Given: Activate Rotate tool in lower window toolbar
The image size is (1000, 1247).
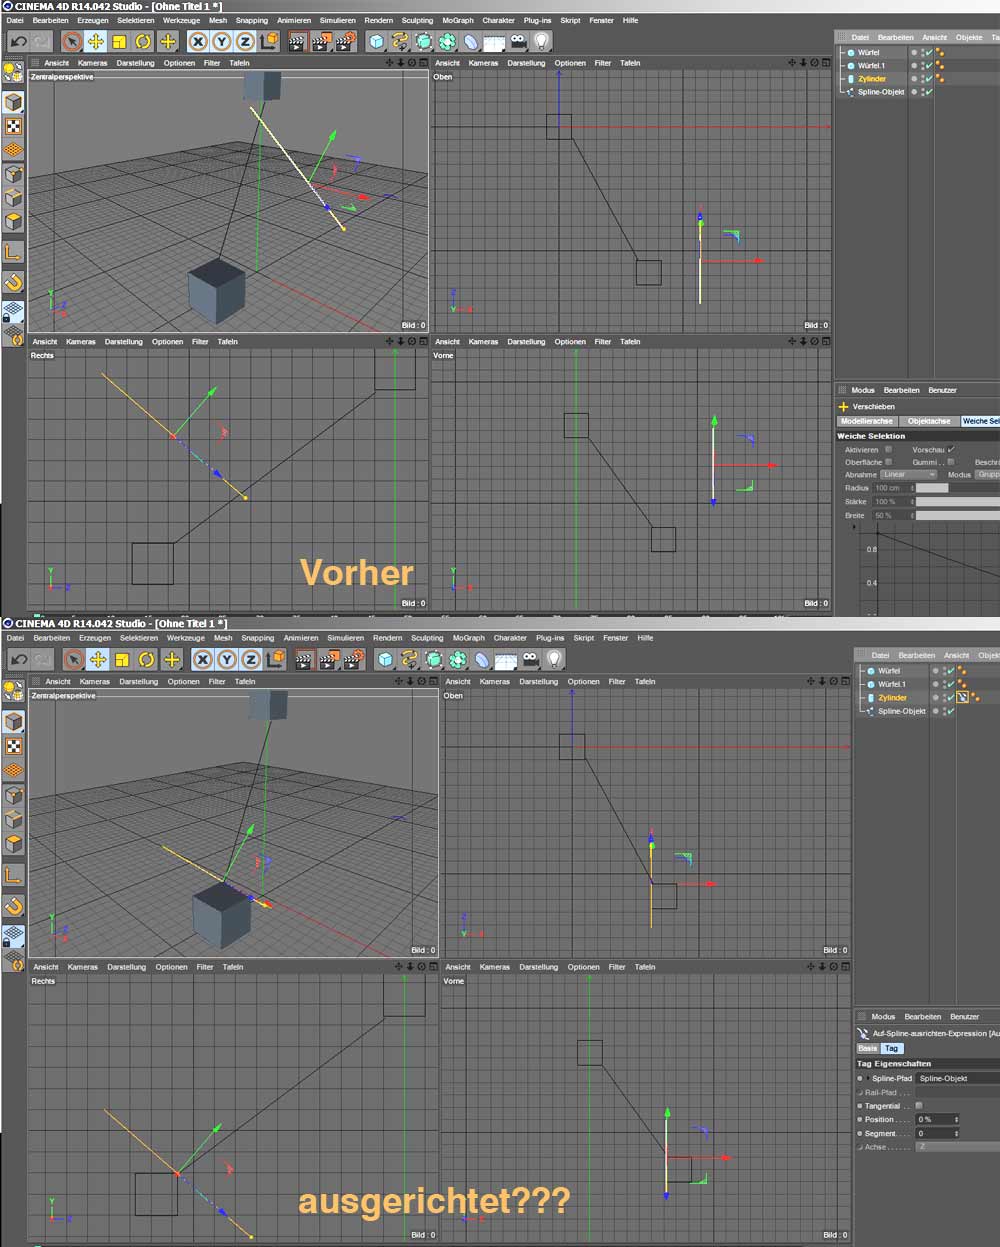Looking at the screenshot, I should (147, 659).
